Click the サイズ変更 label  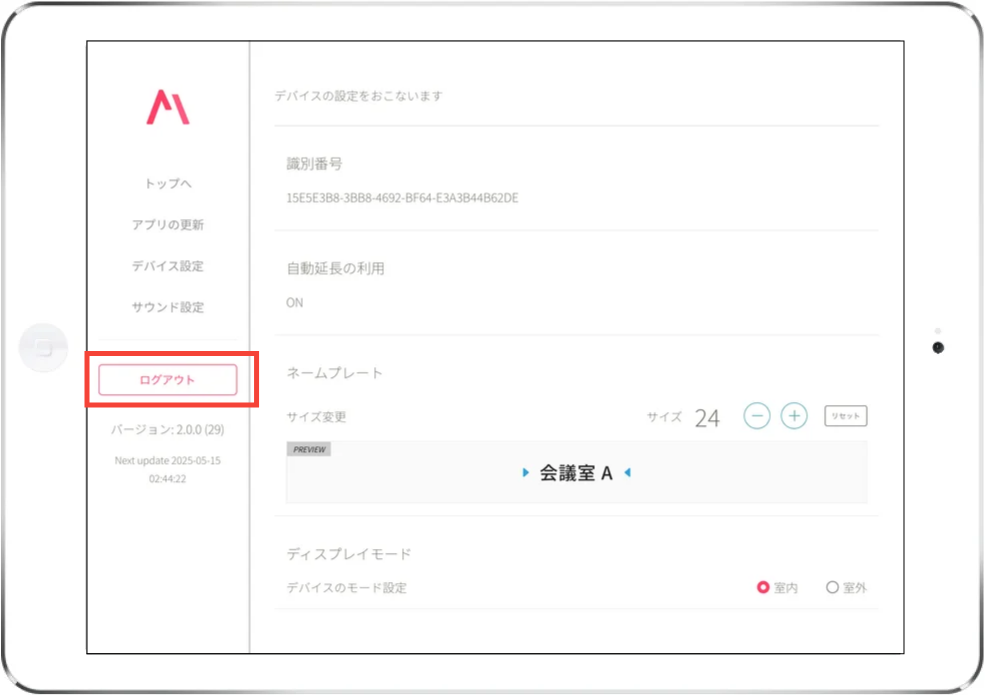tap(316, 417)
